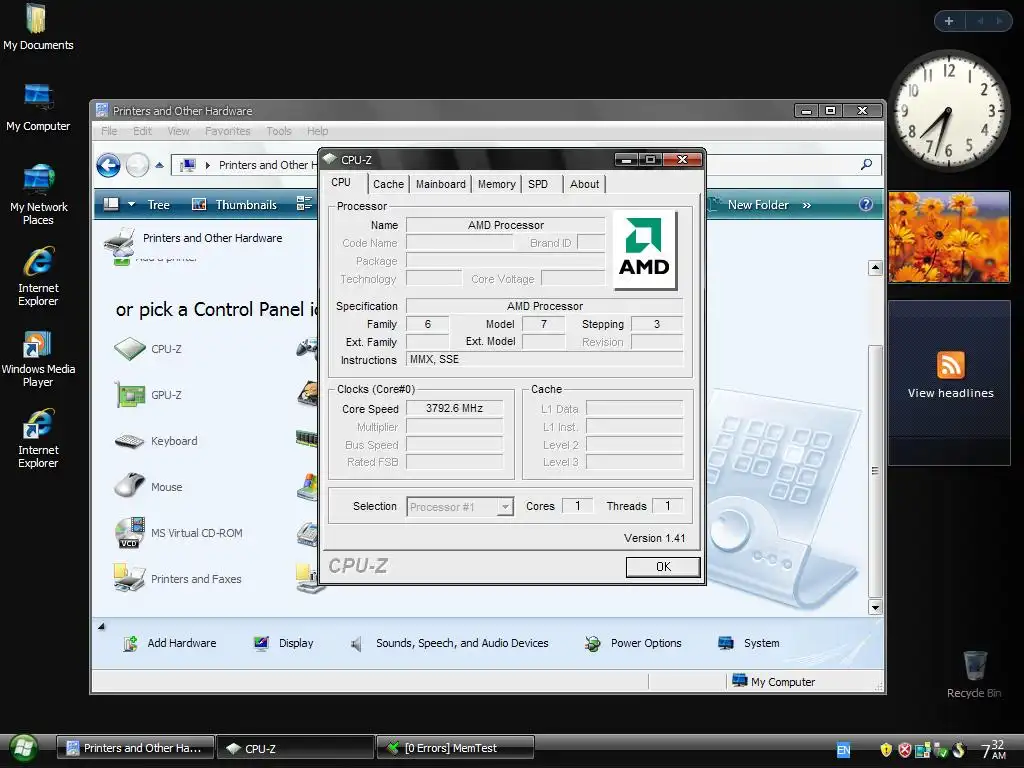Switch to the About tab in CPU-Z
Viewport: 1024px width, 768px height.
[584, 184]
